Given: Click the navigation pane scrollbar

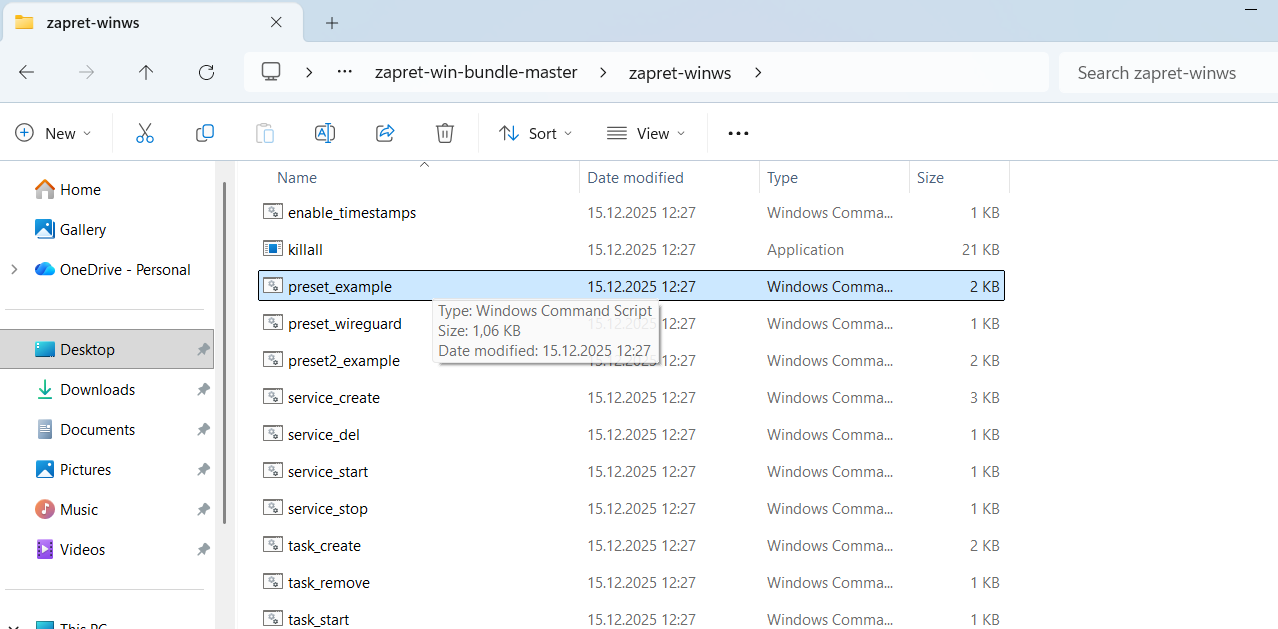Looking at the screenshot, I should [224, 353].
